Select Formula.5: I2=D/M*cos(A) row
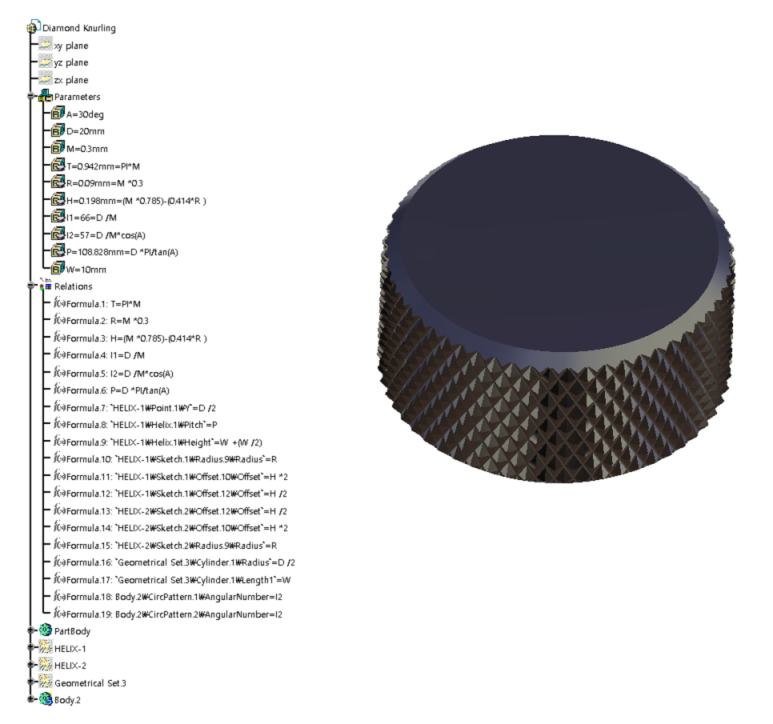 coord(113,374)
